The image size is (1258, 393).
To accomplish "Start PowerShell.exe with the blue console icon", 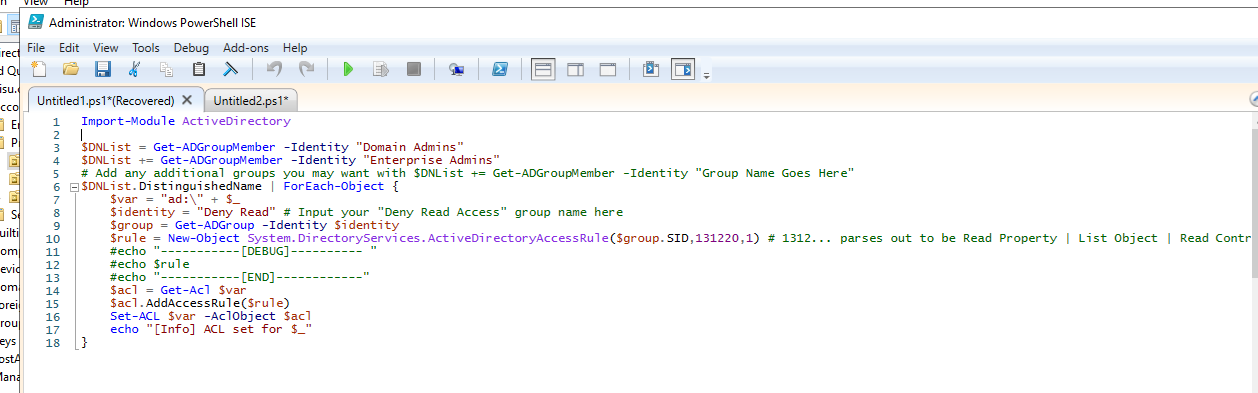I will point(499,69).
